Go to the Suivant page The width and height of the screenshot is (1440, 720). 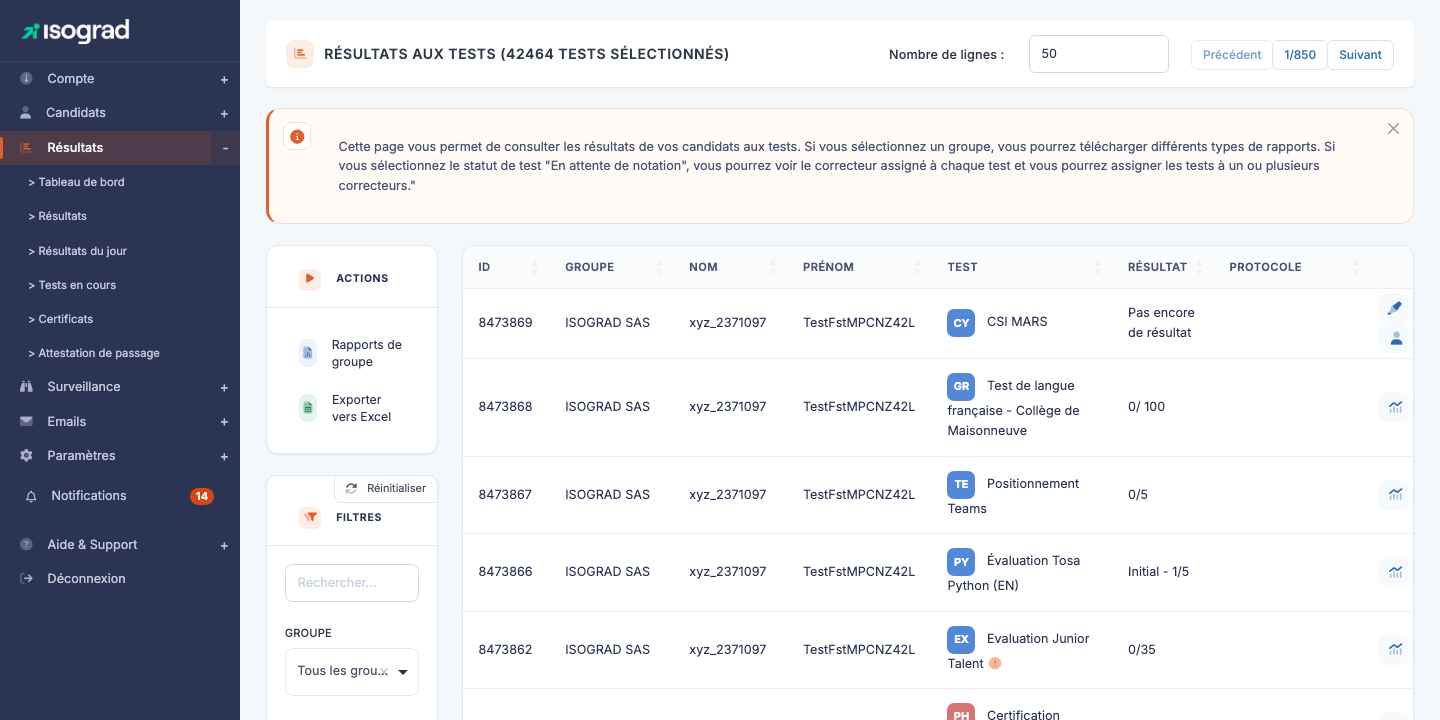click(1360, 55)
